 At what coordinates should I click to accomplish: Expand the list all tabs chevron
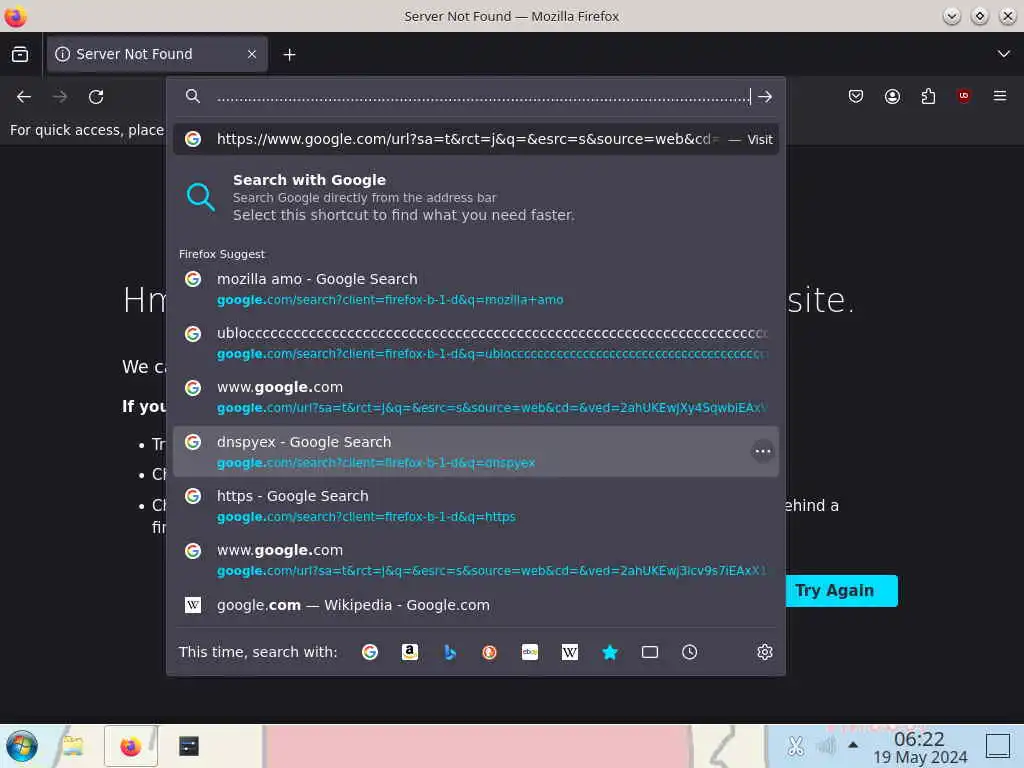click(1003, 54)
